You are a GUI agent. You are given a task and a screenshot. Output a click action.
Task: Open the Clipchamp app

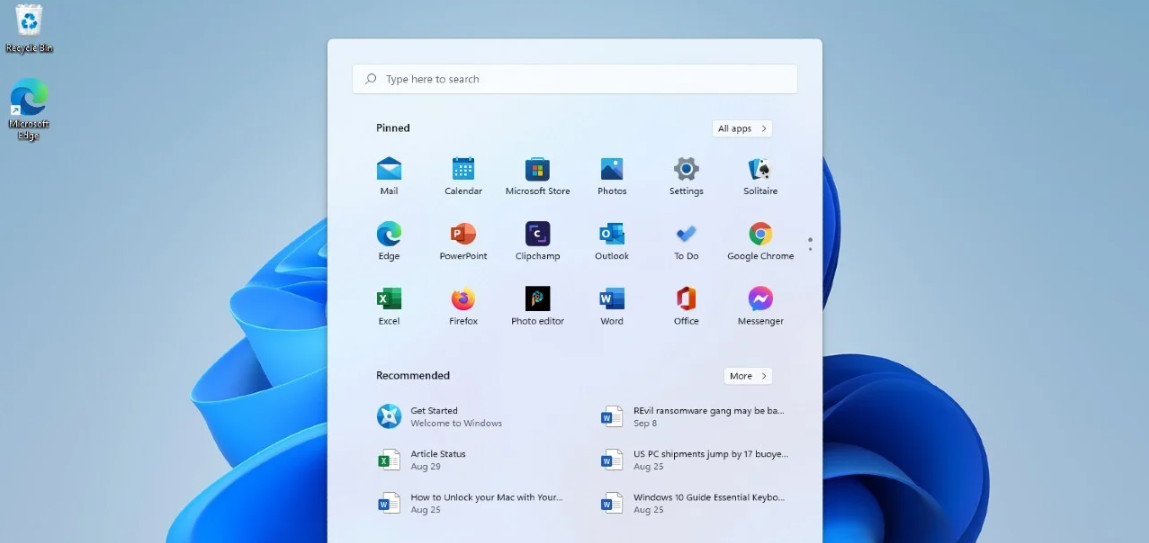coord(537,241)
